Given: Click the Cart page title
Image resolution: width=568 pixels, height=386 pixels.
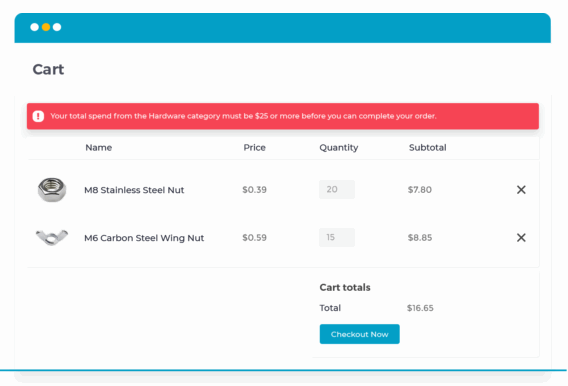Looking at the screenshot, I should click(x=48, y=69).
